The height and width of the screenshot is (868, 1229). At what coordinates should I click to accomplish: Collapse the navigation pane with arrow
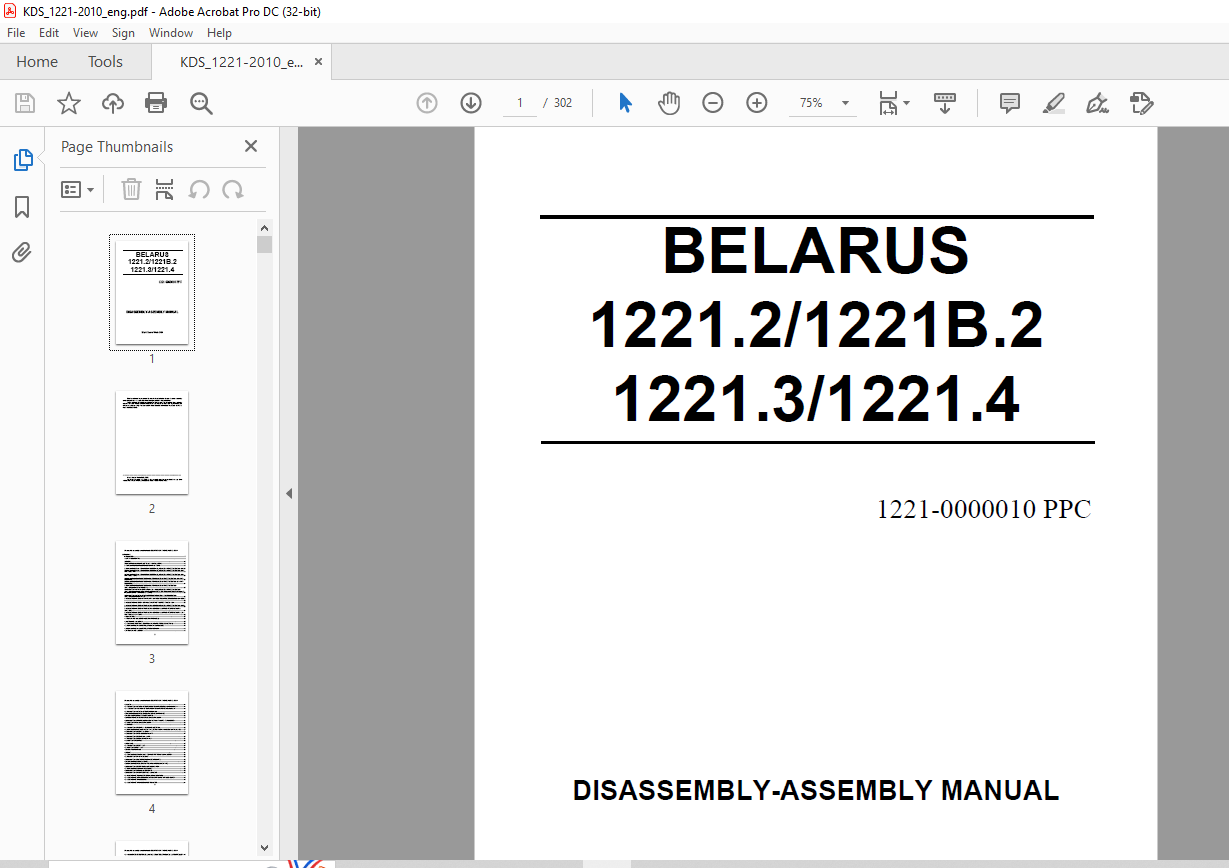pos(289,493)
